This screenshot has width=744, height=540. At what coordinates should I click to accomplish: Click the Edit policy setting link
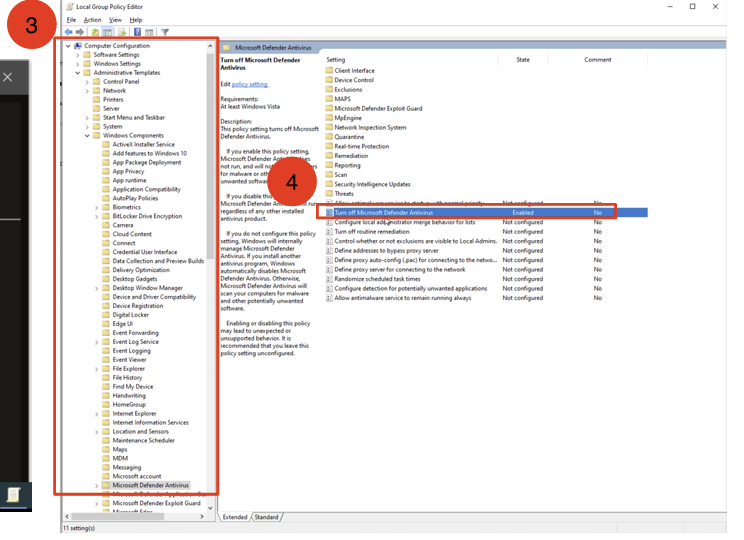250,84
